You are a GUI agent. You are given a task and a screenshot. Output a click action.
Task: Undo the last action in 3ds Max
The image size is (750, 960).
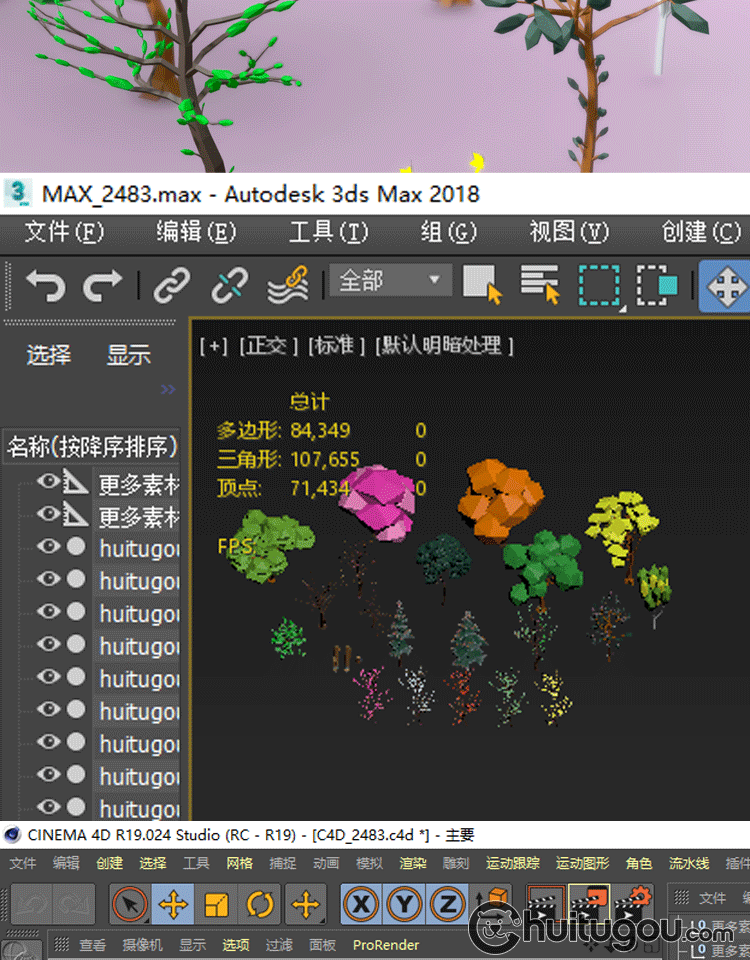[x=45, y=286]
